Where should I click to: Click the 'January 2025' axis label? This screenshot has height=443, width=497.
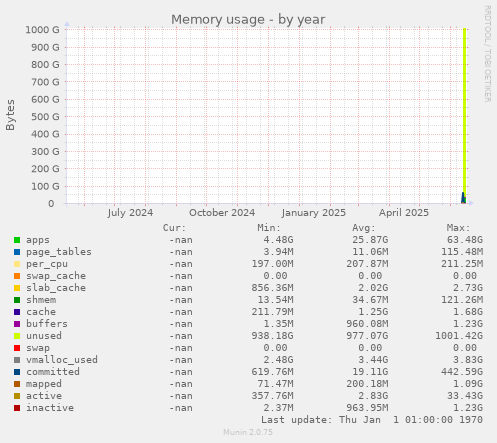pos(313,213)
